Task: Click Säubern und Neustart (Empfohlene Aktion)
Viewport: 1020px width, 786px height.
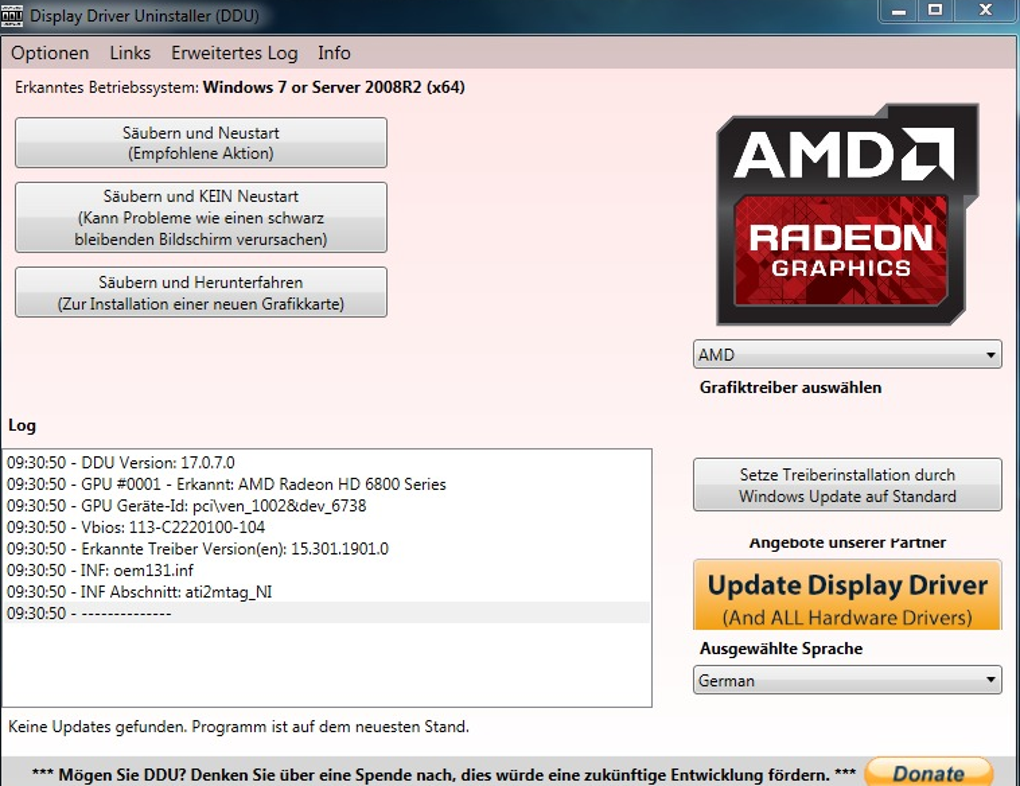Action: coord(200,142)
